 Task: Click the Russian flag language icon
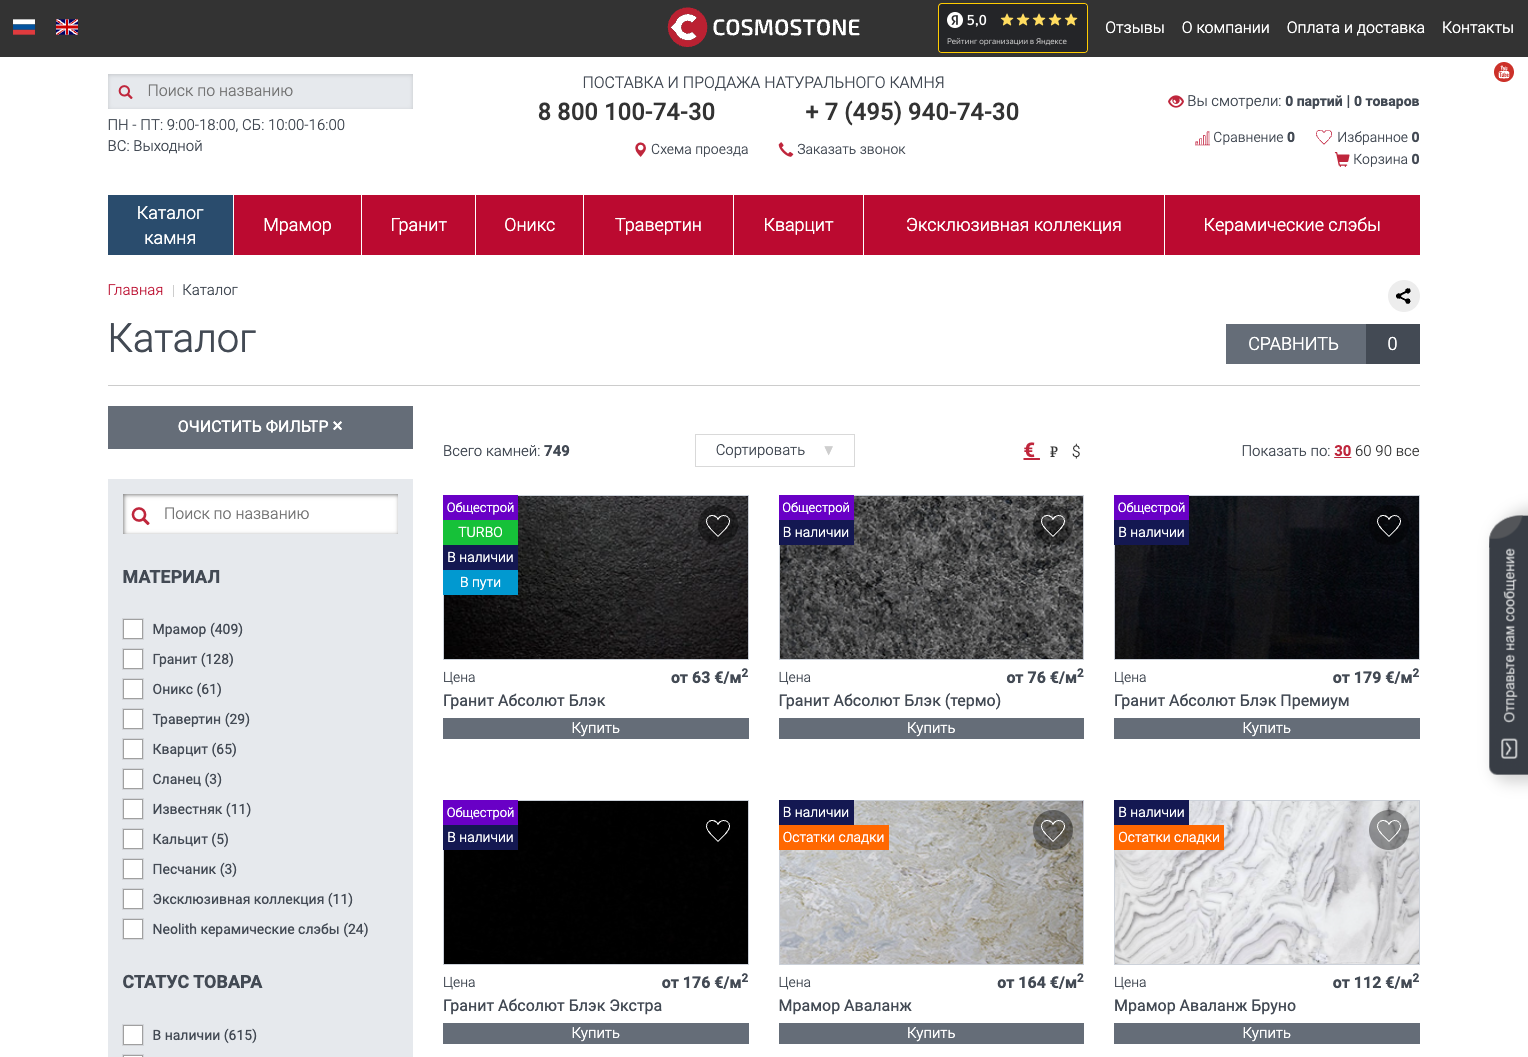tap(24, 27)
